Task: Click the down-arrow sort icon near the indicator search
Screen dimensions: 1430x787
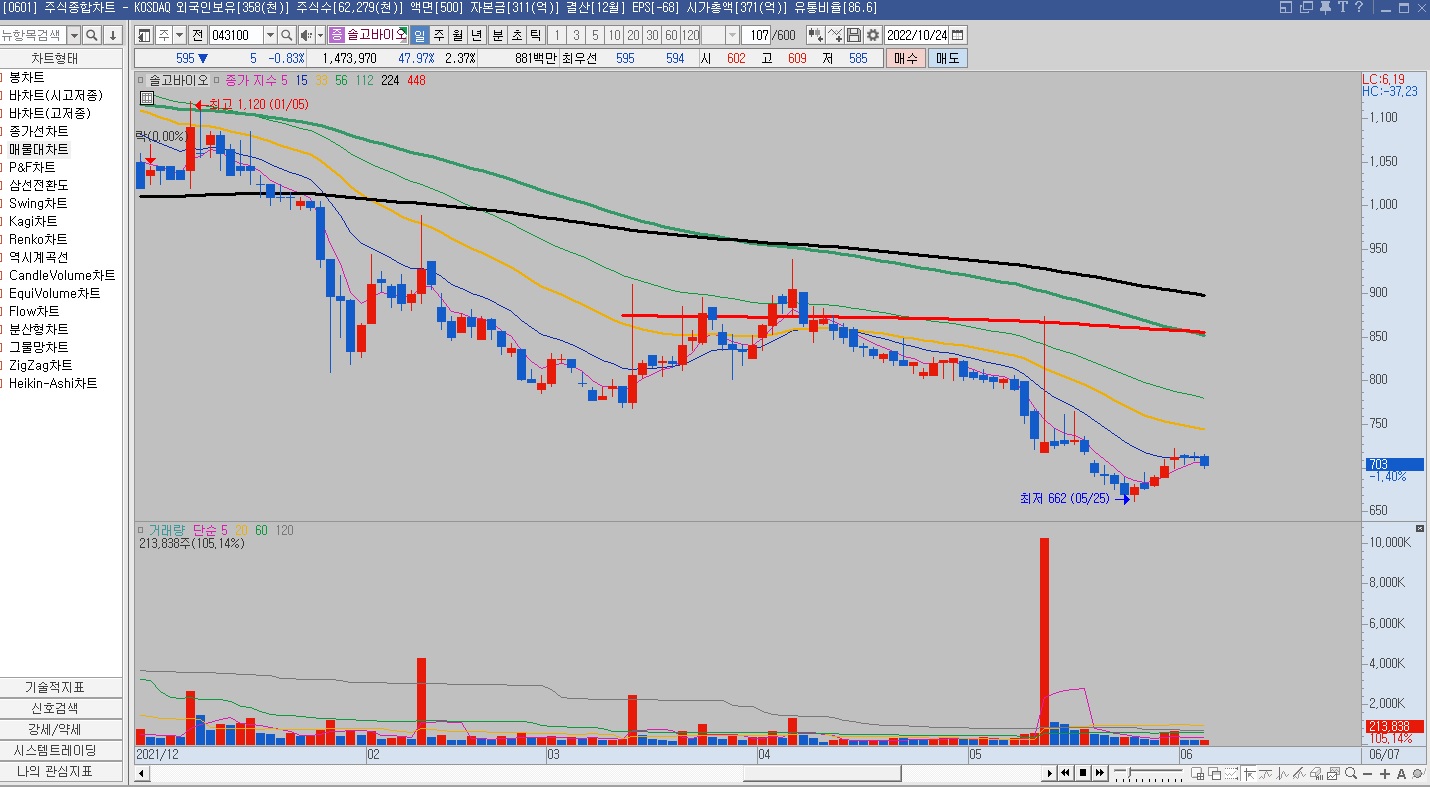Action: (x=113, y=35)
